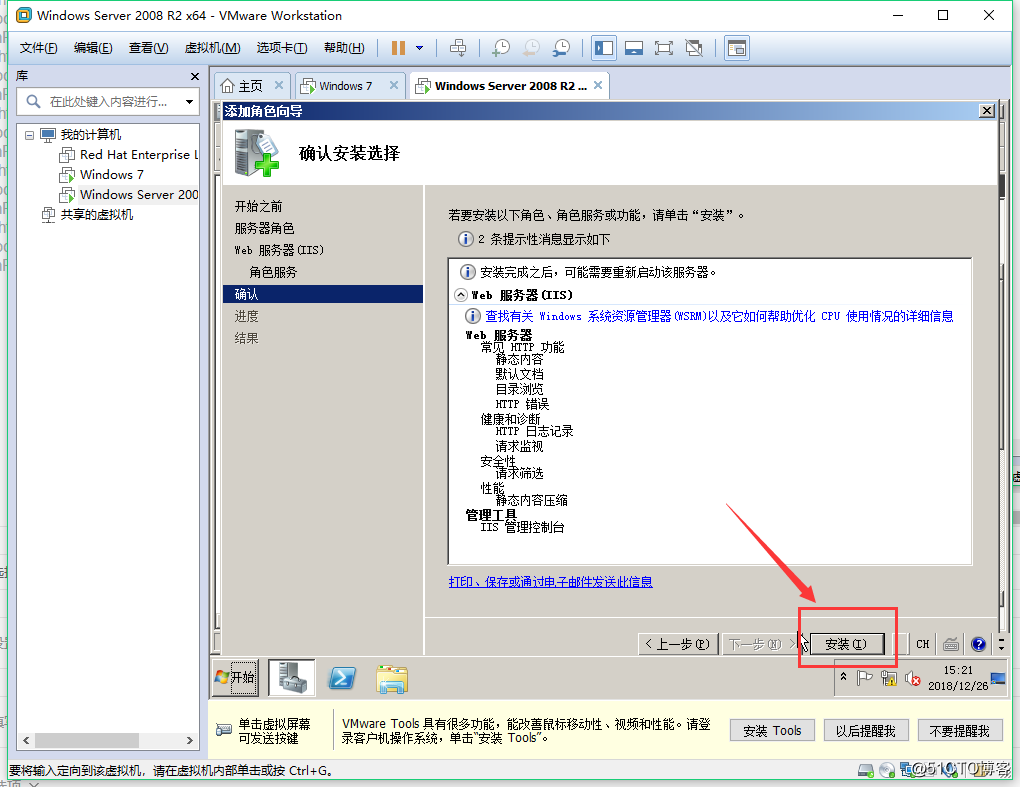Close the Windows Server 2008 R2 tab
This screenshot has height=787, width=1020.
598,85
